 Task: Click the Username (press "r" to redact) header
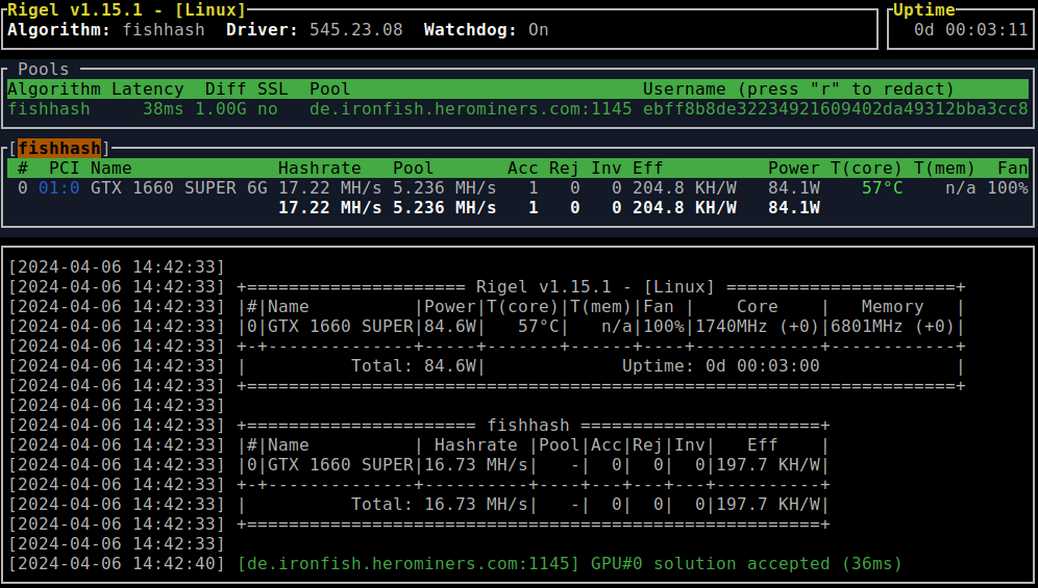pos(798,89)
